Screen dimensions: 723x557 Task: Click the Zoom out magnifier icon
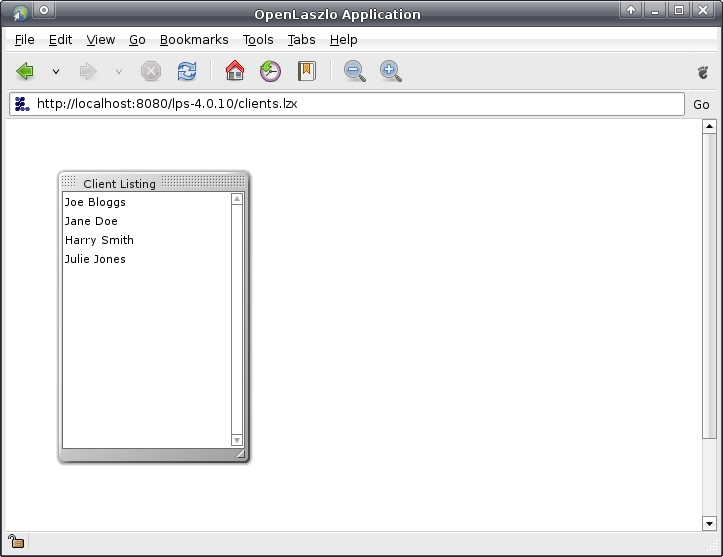(354, 71)
